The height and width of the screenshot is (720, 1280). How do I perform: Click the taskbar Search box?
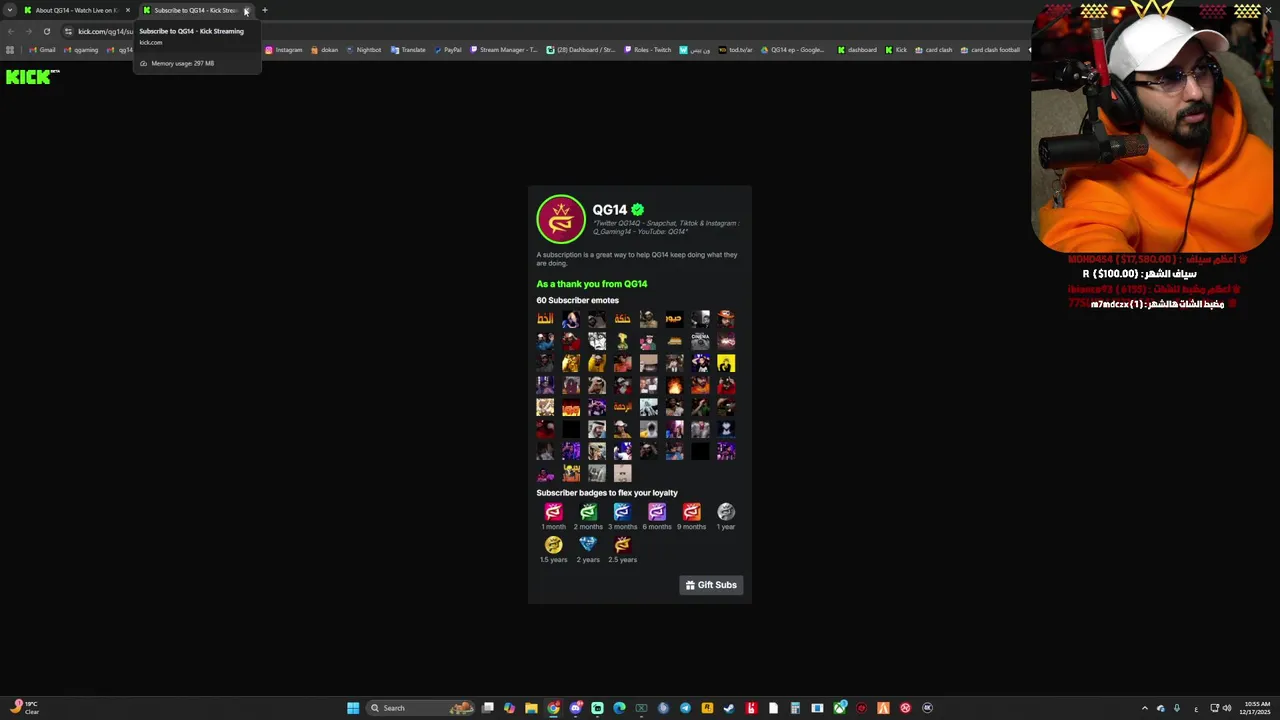420,708
